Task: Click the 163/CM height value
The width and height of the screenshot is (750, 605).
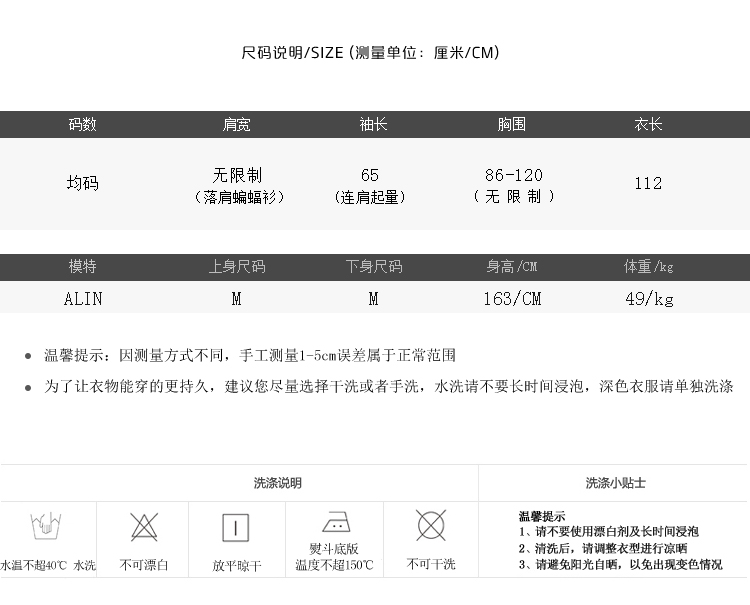Action: pos(512,299)
